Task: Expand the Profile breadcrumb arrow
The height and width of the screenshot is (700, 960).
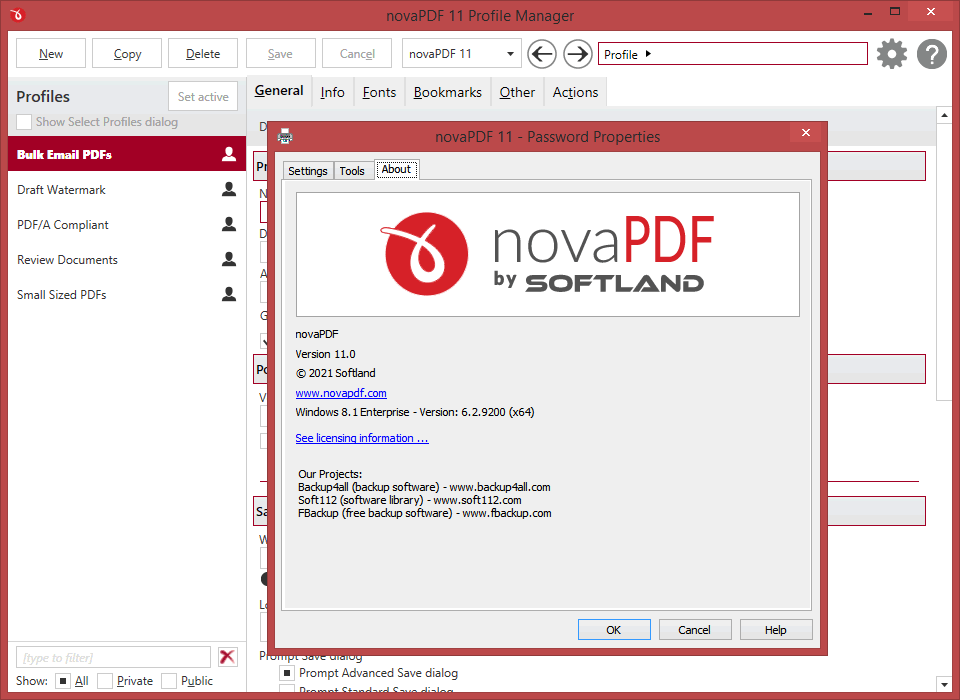Action: 648,54
